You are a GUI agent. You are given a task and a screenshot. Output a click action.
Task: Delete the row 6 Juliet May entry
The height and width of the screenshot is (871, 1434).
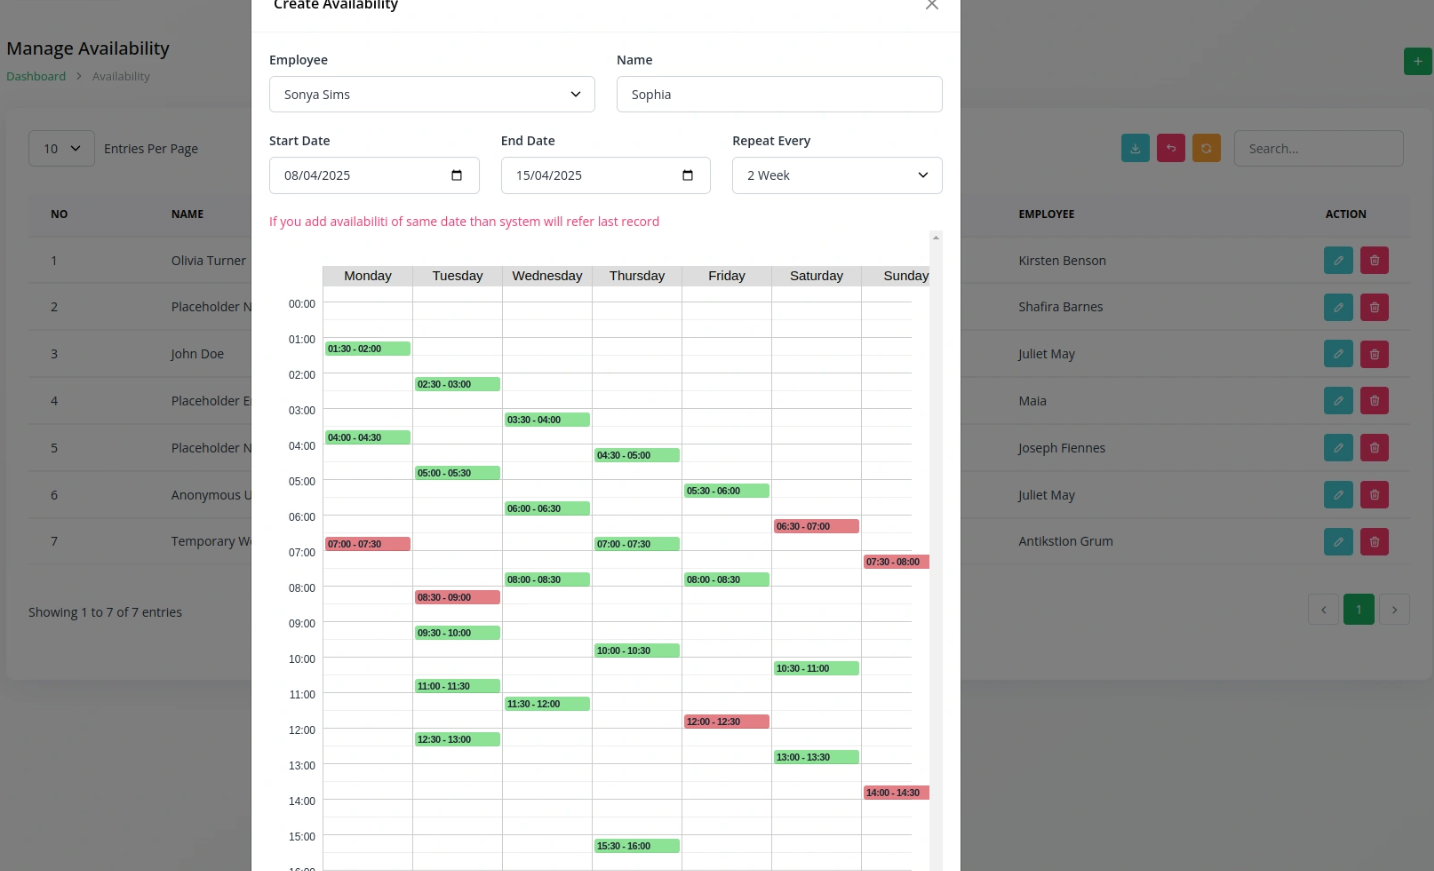tap(1374, 494)
